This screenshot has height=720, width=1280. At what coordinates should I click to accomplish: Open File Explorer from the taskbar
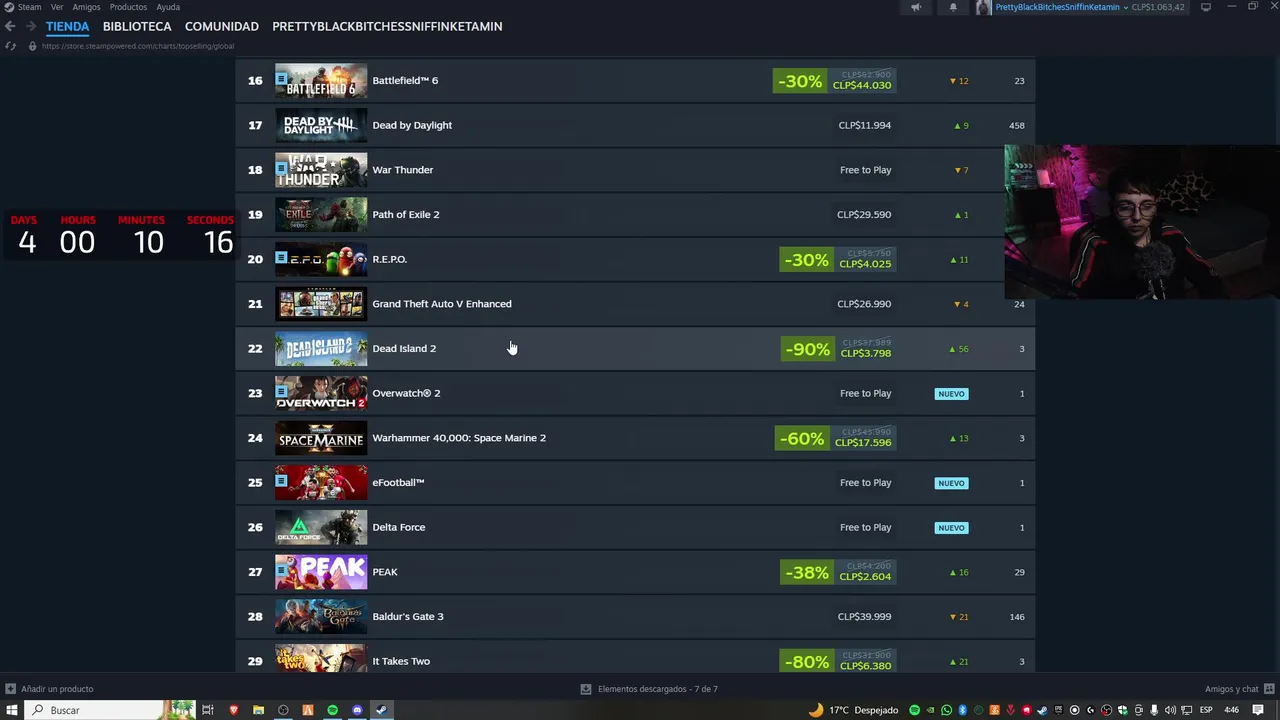coord(258,710)
